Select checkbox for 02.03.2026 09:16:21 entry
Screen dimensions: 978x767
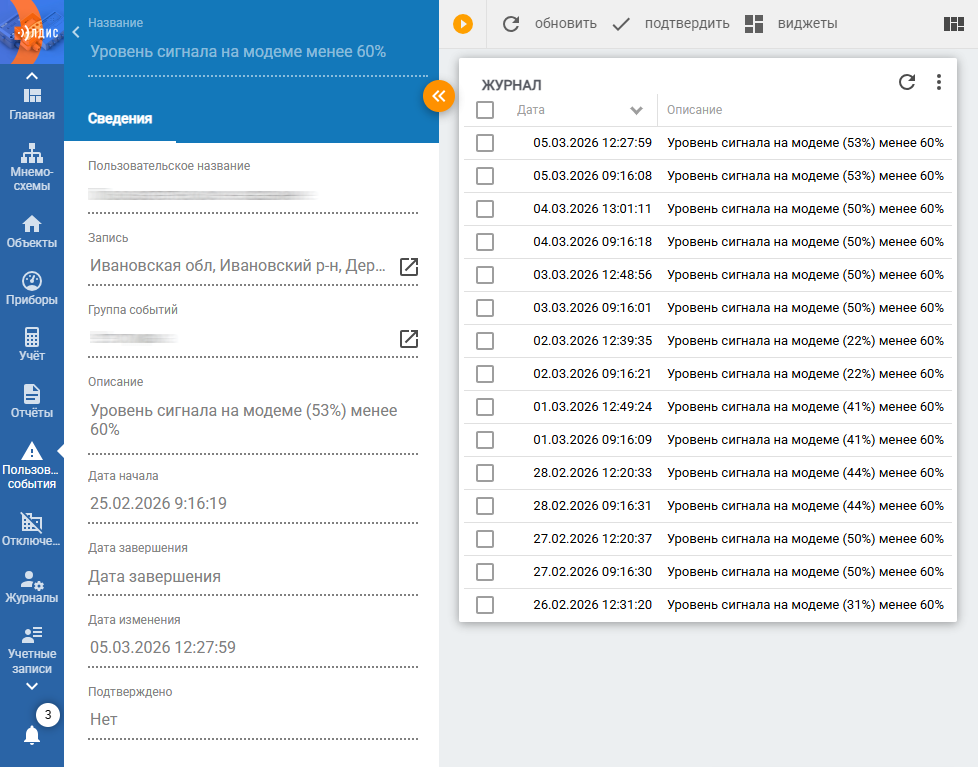click(485, 374)
